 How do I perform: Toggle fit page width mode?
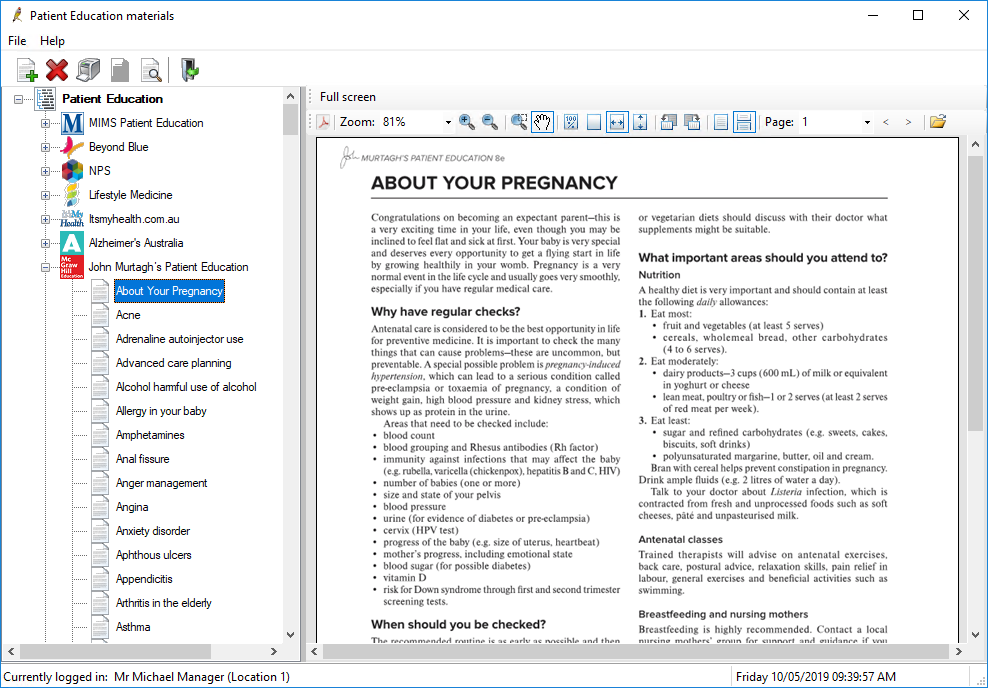617,122
